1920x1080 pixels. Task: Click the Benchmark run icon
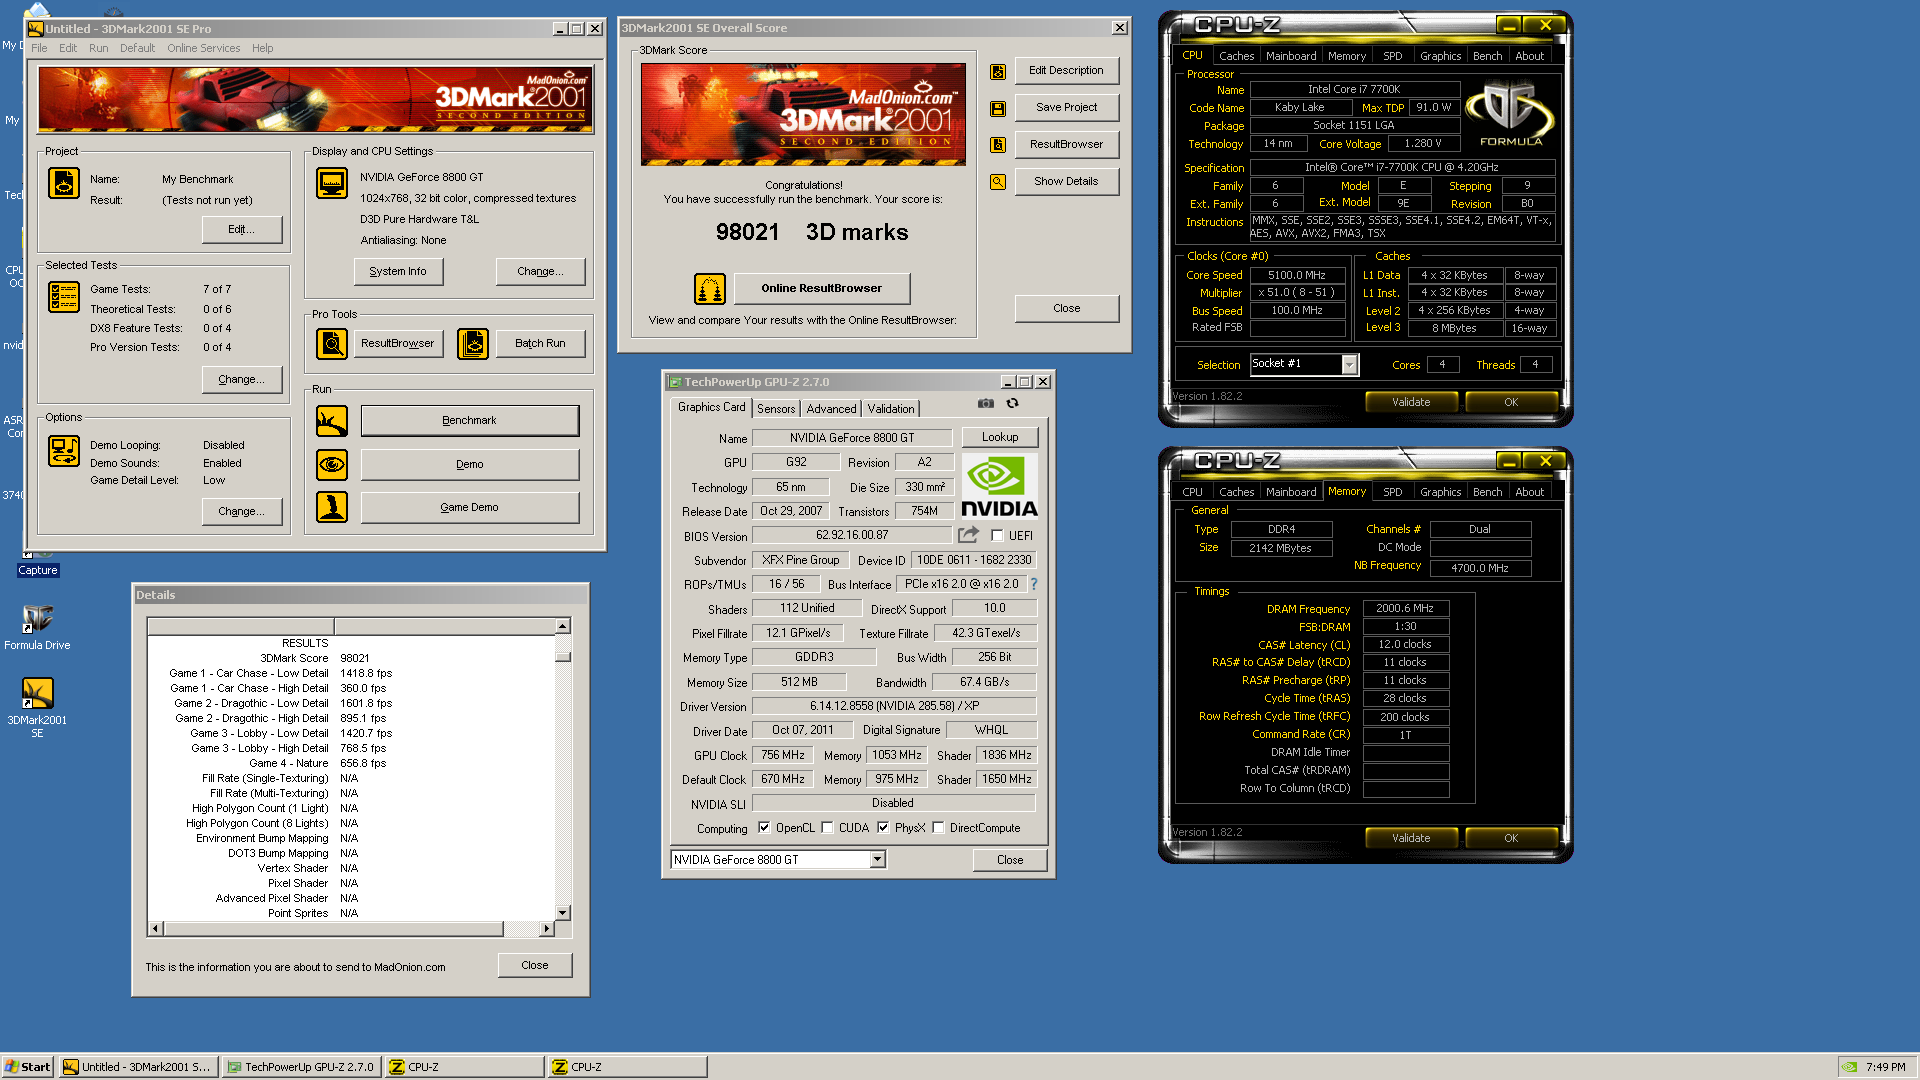point(332,421)
